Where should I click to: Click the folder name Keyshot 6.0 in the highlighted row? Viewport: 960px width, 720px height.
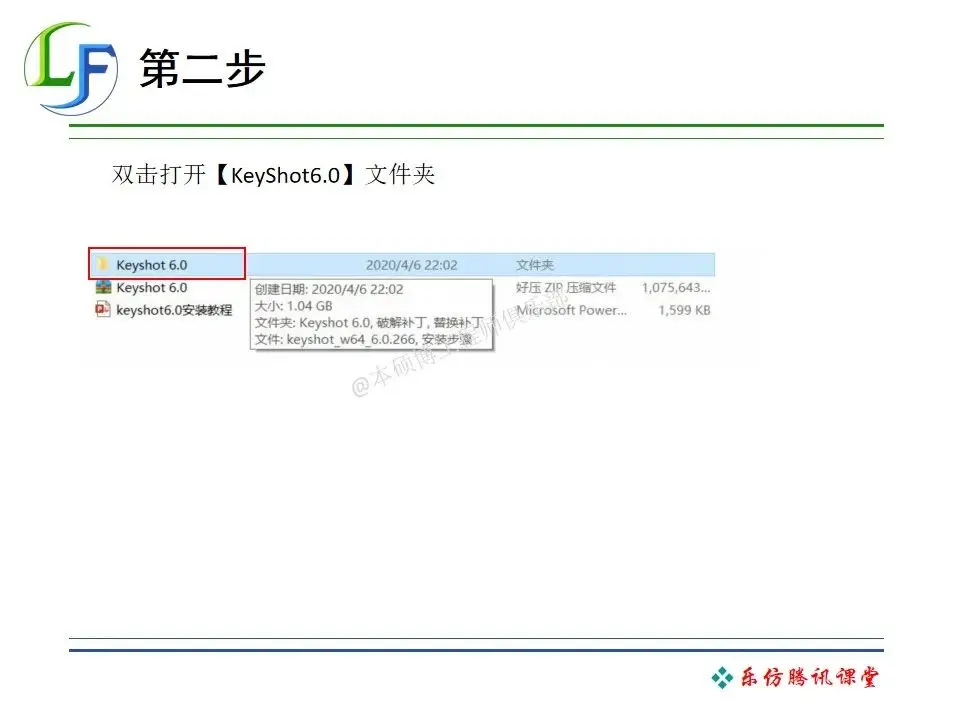pyautogui.click(x=152, y=264)
